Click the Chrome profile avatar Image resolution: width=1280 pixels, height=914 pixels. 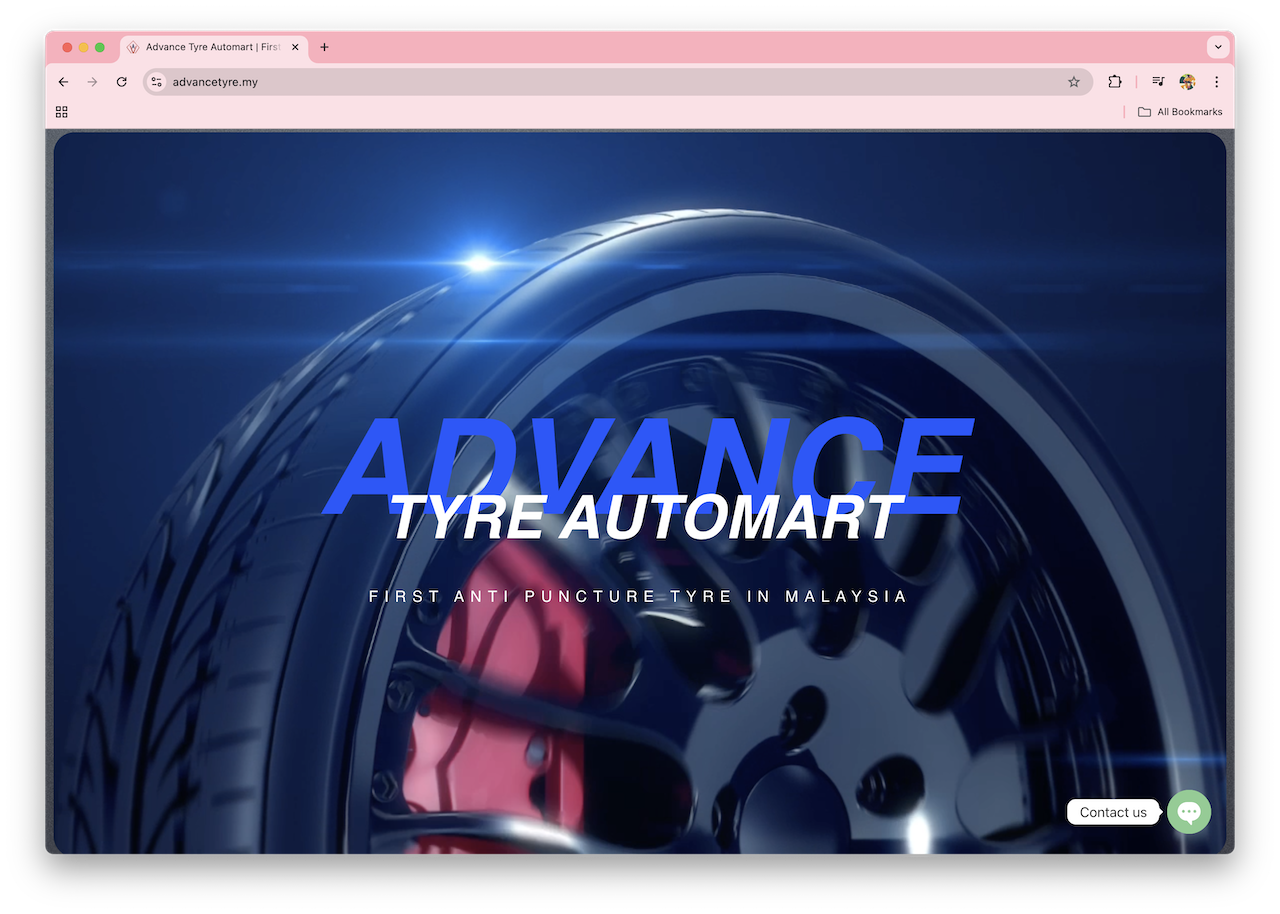[x=1187, y=82]
